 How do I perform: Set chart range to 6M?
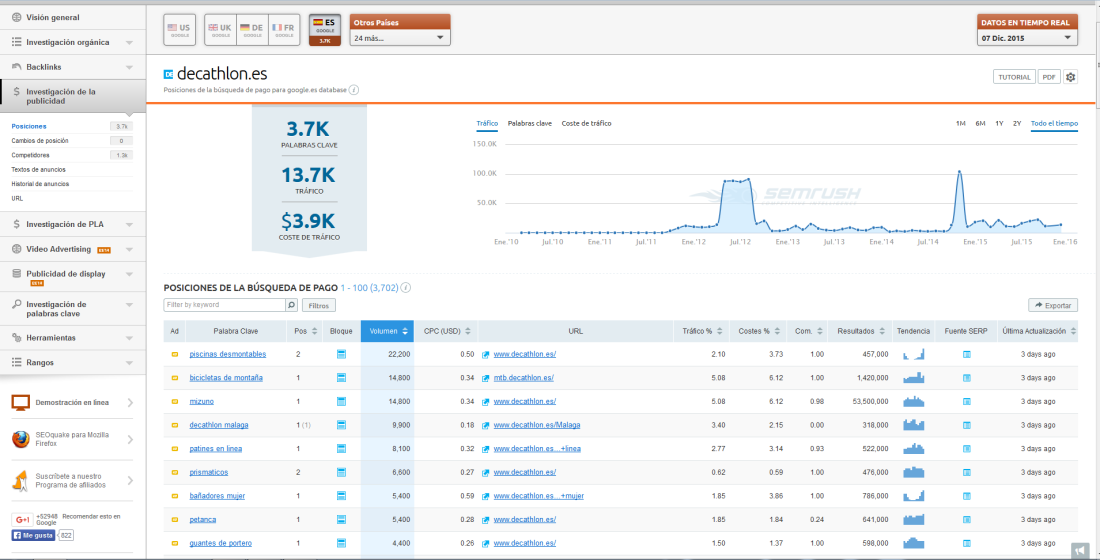coord(980,124)
